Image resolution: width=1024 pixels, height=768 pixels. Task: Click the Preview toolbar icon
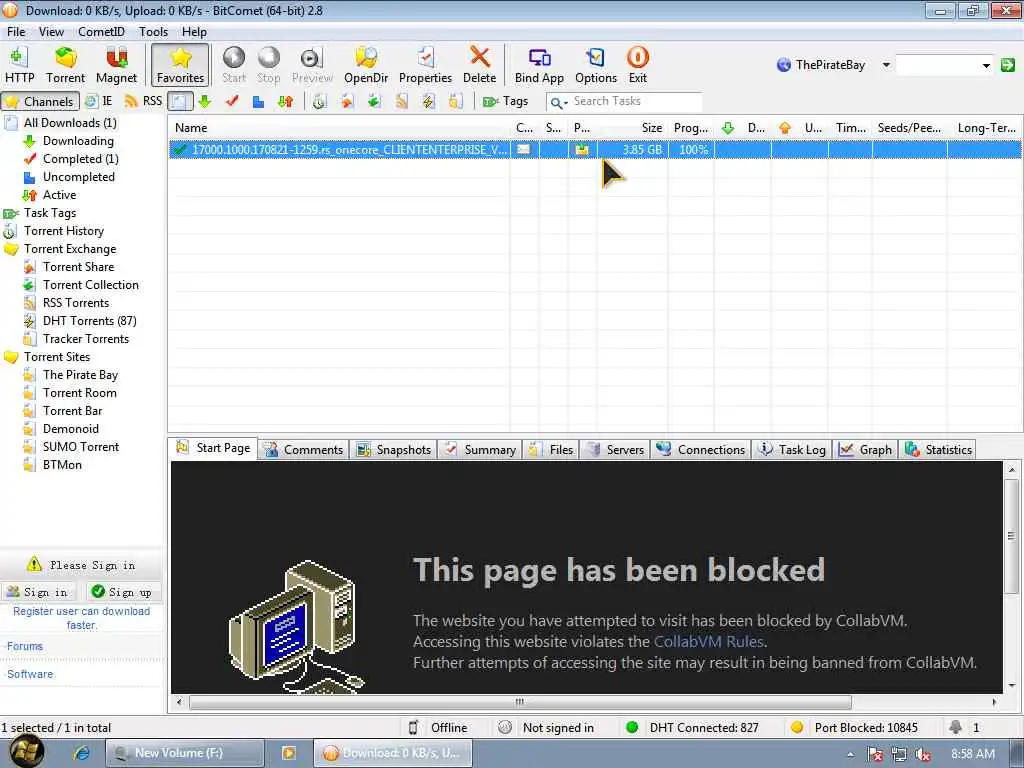(312, 65)
